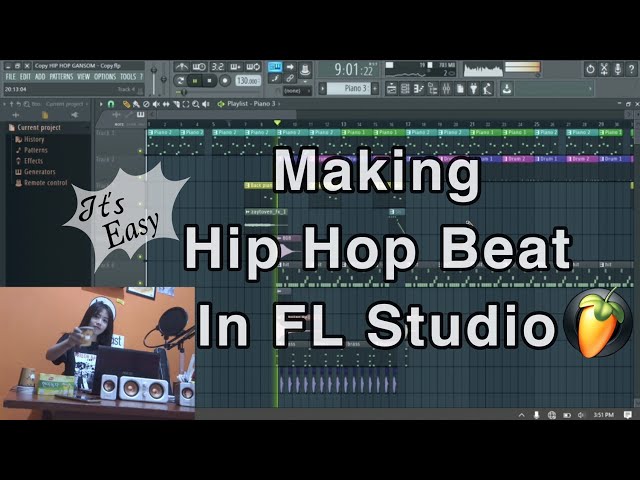Toggle the playlist magnet snap icon
The height and width of the screenshot is (480, 640).
tap(111, 104)
